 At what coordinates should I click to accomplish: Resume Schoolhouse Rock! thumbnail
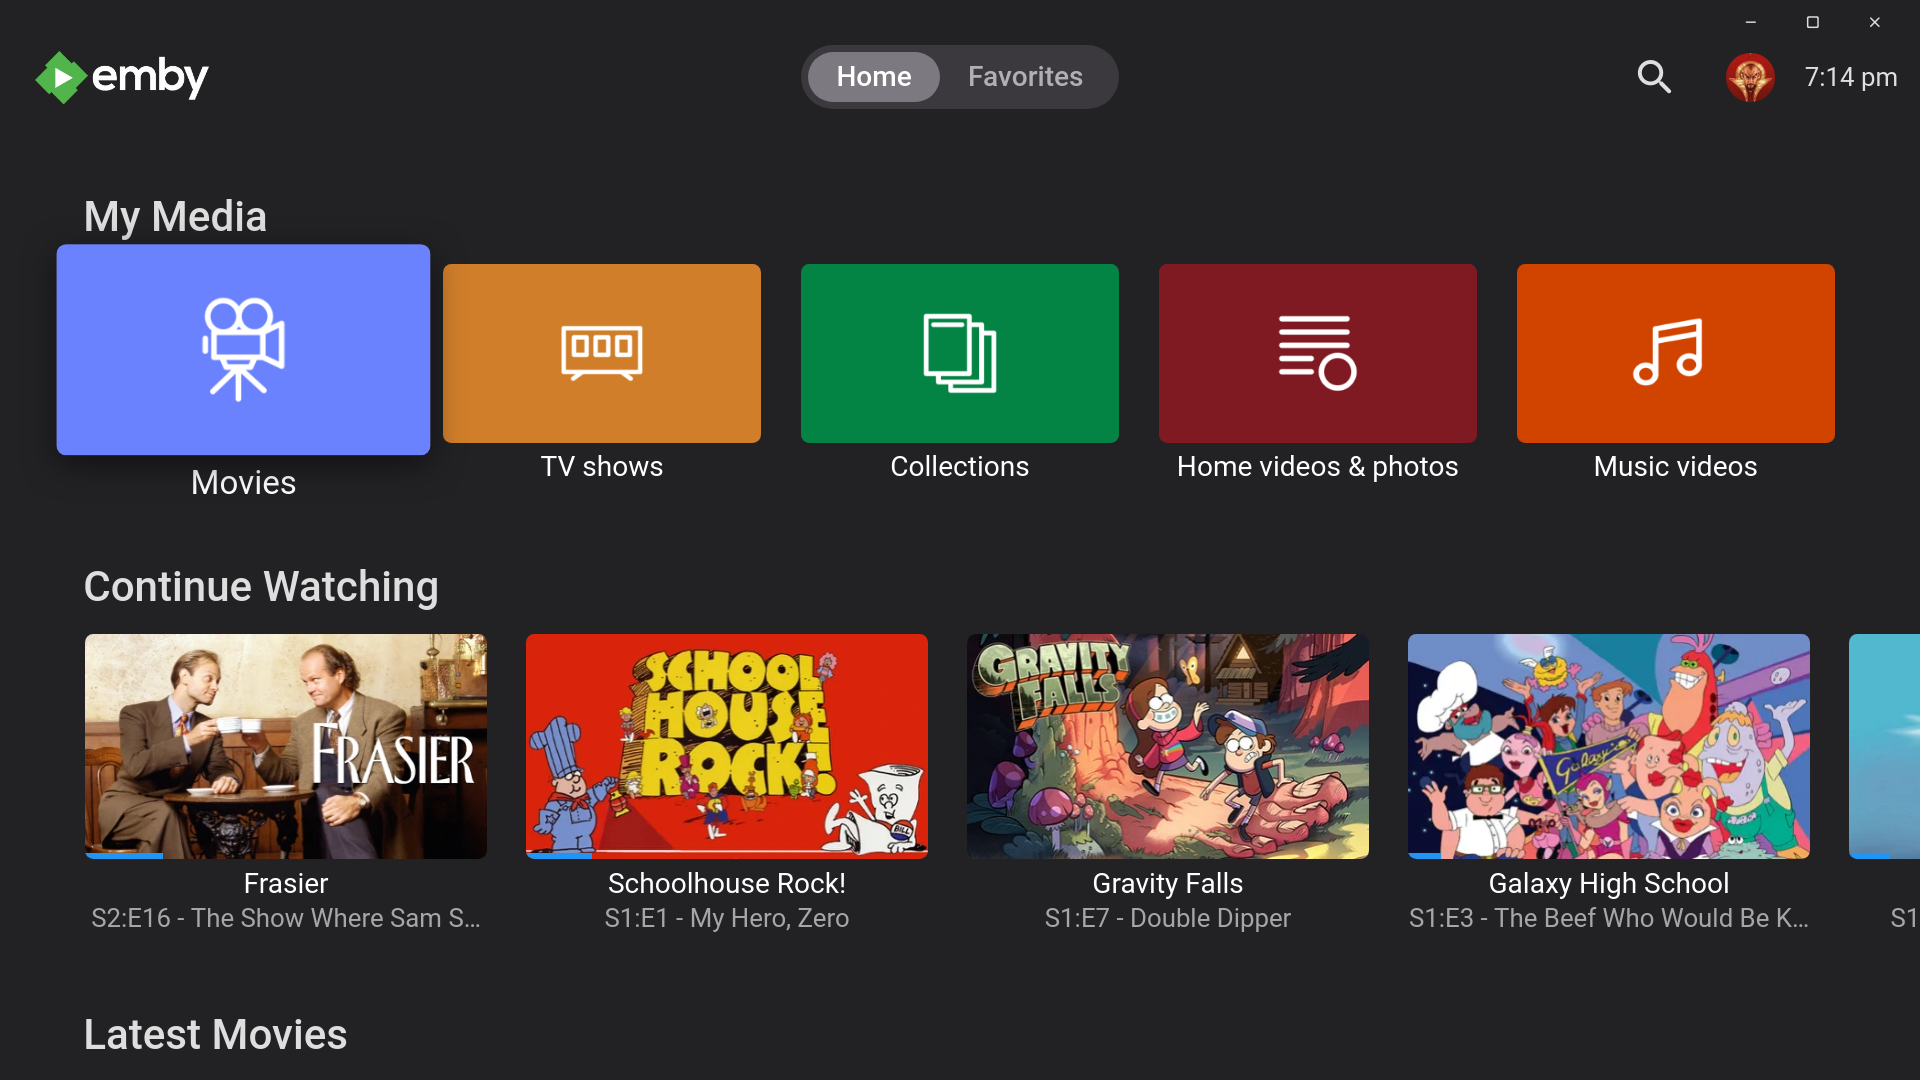pyautogui.click(x=727, y=746)
